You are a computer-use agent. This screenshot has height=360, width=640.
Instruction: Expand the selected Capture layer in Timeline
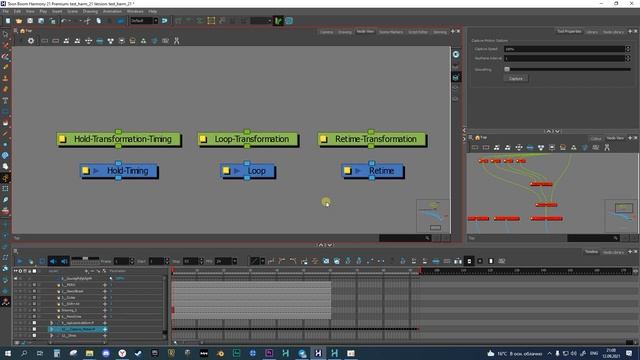[51, 329]
